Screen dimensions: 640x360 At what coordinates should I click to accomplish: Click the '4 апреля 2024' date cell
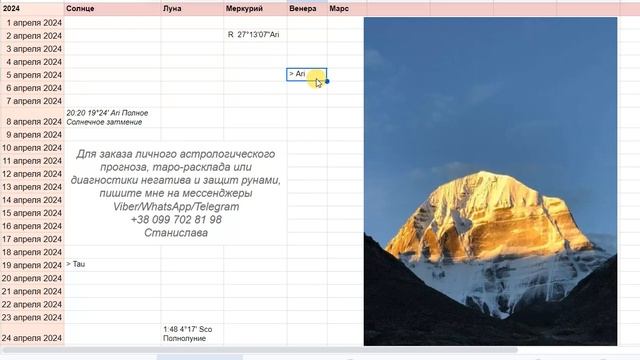click(32, 62)
